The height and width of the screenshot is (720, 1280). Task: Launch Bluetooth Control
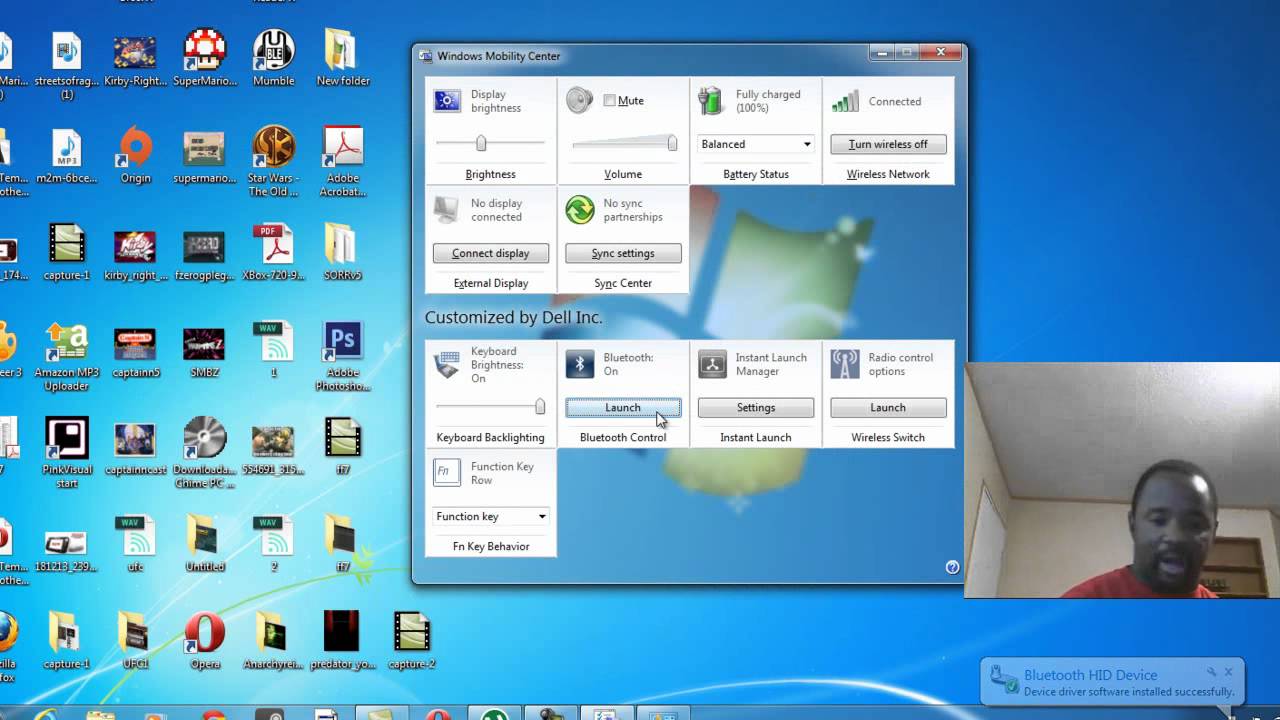[623, 407]
